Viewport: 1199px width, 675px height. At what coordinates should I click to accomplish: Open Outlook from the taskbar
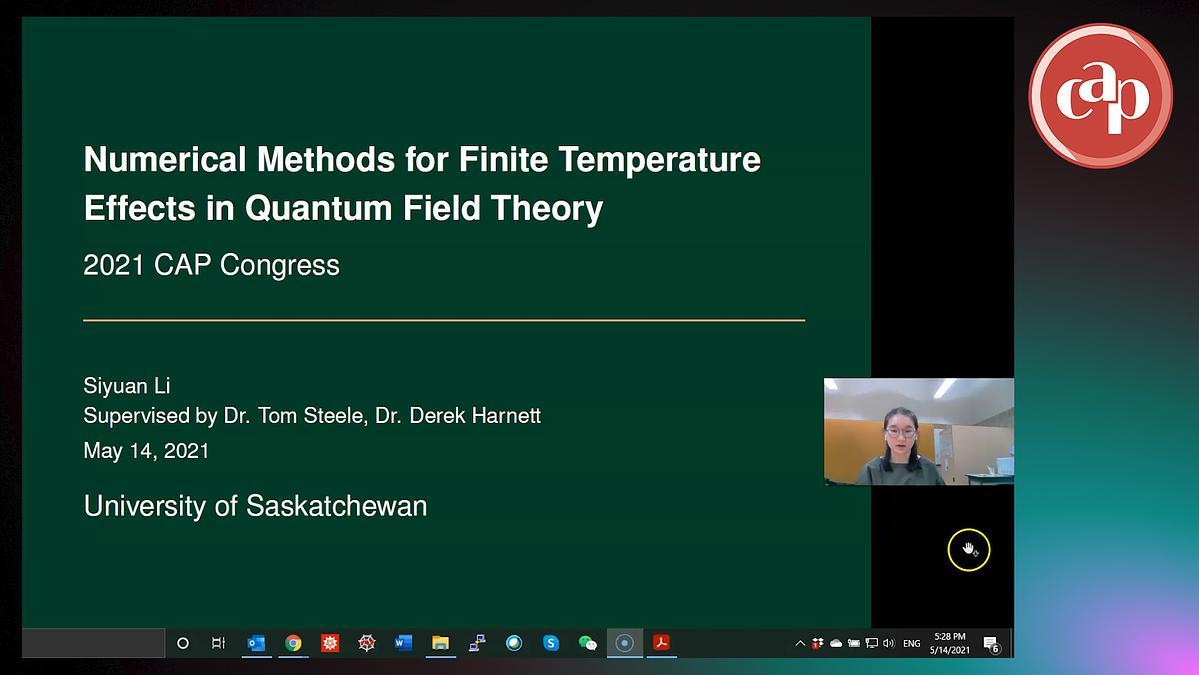[x=256, y=643]
